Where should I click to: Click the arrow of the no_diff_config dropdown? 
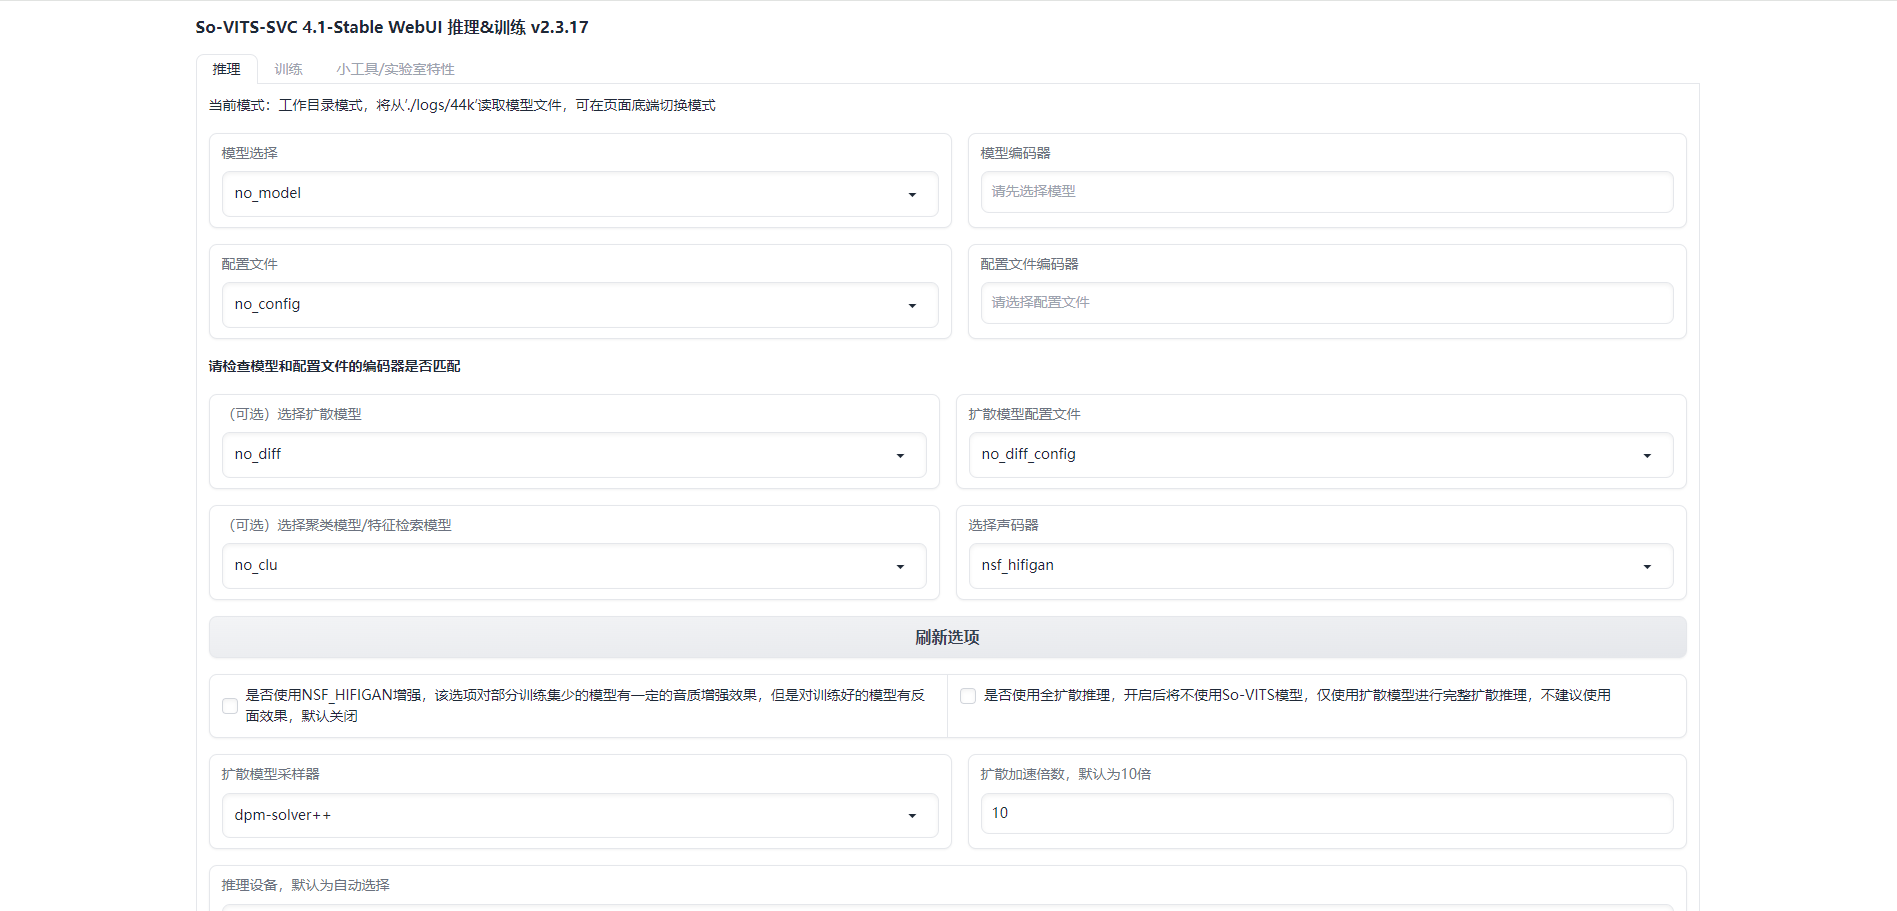1647,456
